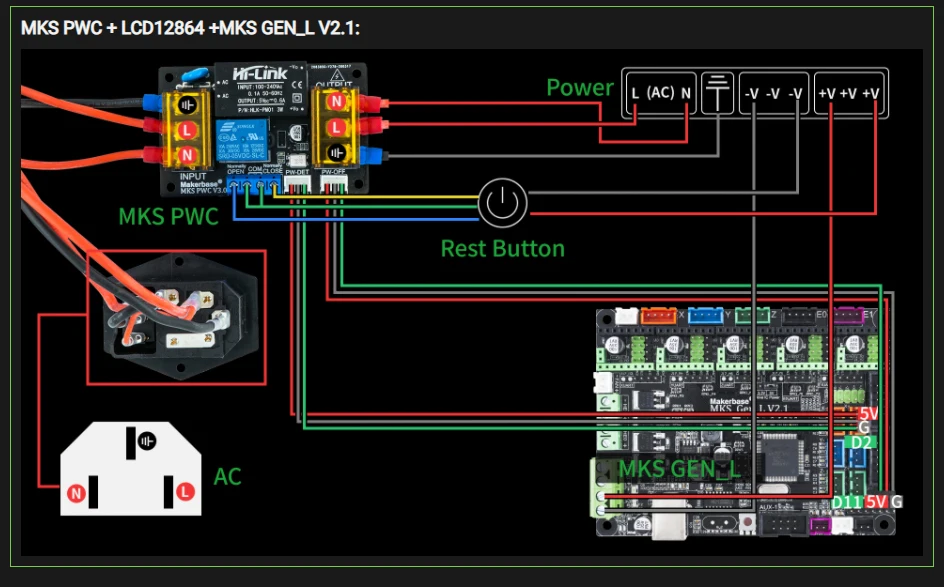The image size is (944, 587).
Task: Click the green MKS PWC label
Action: point(169,217)
